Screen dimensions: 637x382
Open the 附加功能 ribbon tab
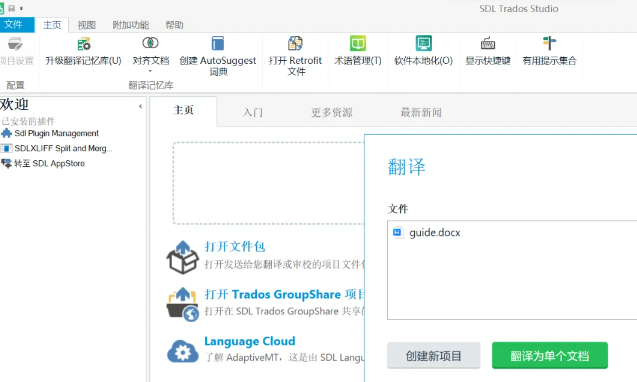pos(131,25)
